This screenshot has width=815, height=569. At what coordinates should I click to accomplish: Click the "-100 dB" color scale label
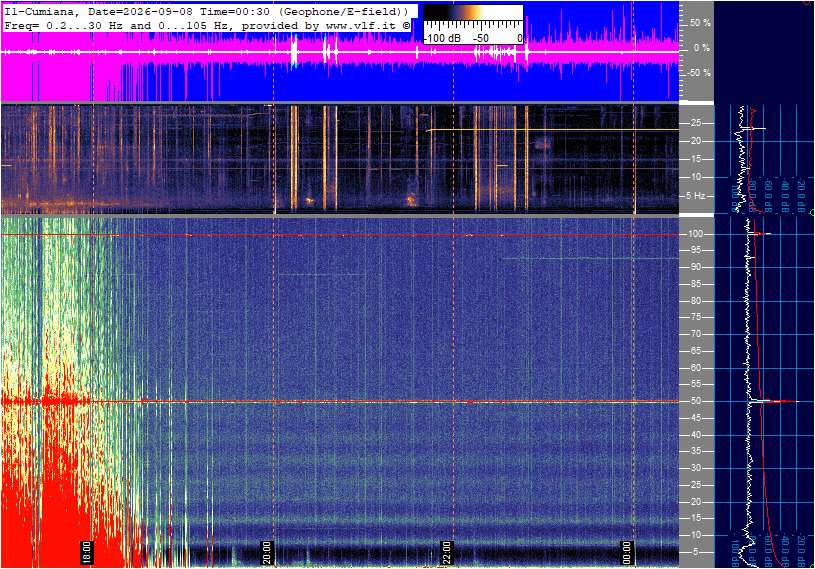[x=442, y=38]
